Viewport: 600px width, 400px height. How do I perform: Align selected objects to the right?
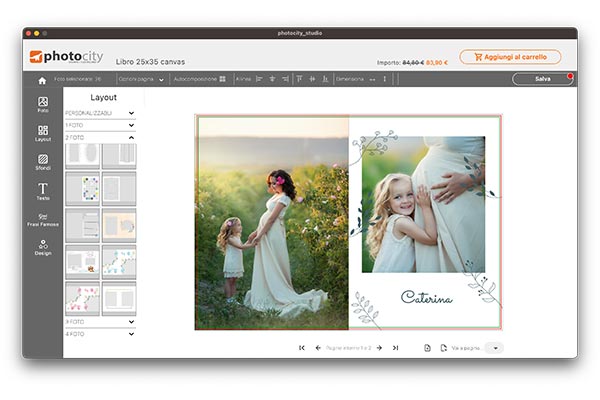[x=285, y=79]
